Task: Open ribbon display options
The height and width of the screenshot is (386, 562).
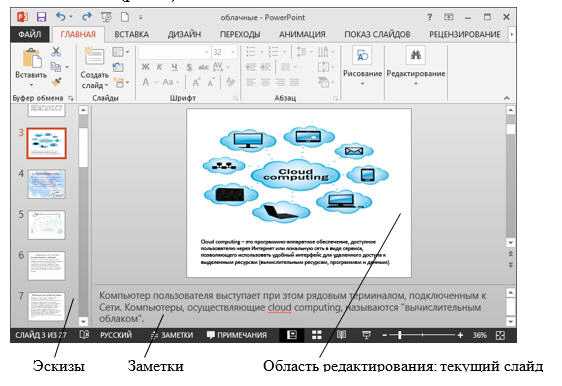Action: [x=448, y=17]
